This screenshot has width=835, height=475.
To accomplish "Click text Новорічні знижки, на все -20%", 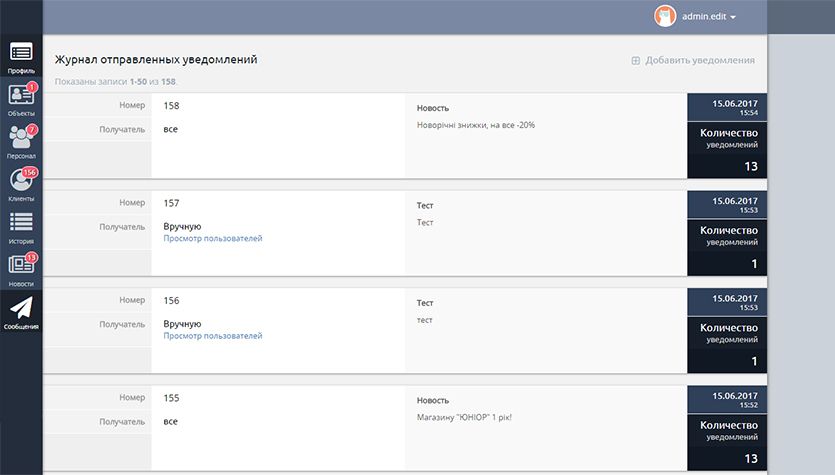I will [476, 125].
